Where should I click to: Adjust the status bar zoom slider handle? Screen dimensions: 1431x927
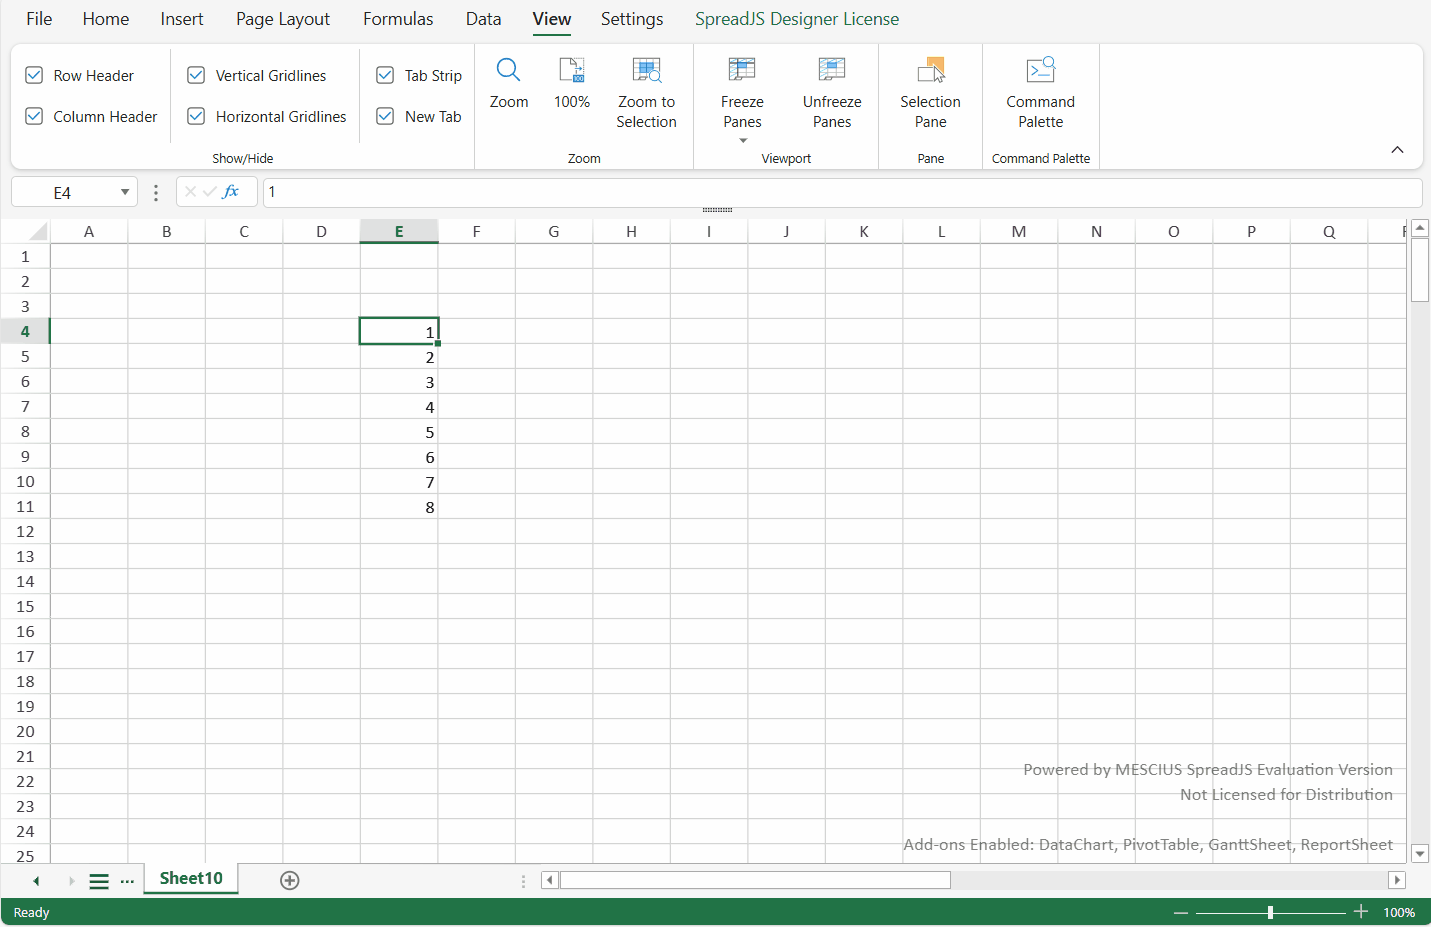click(1270, 913)
